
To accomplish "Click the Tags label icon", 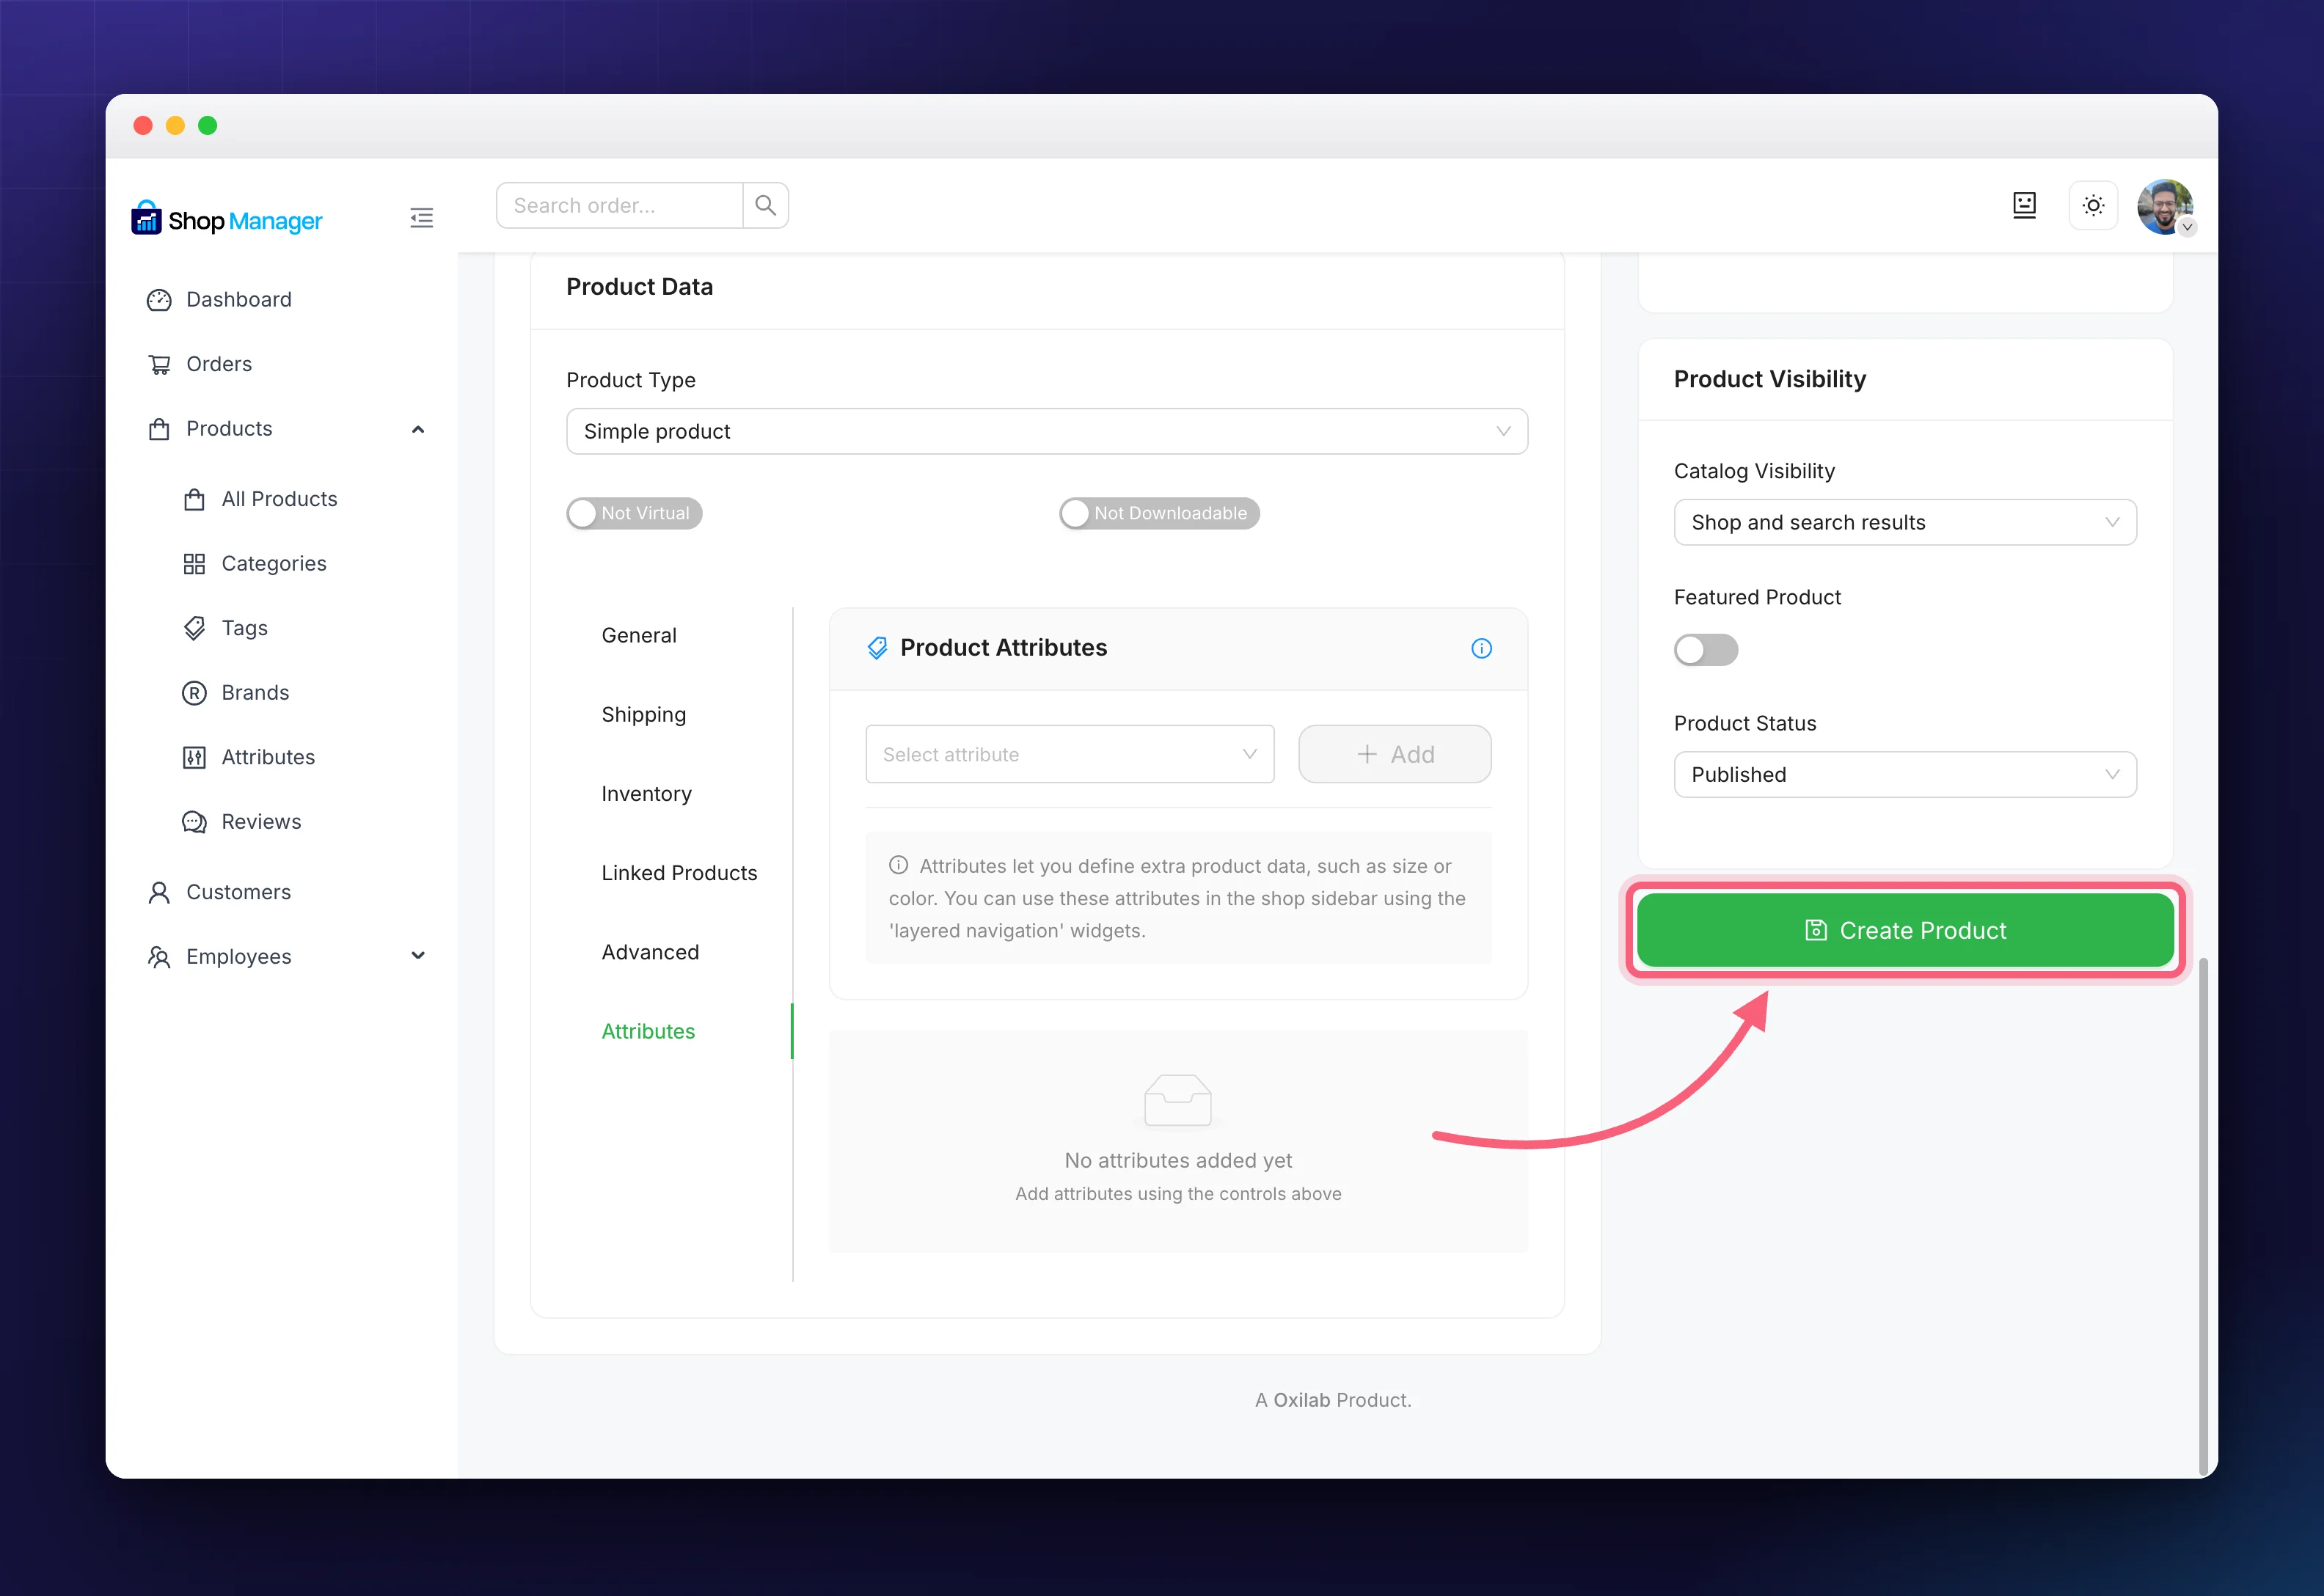I will coord(194,628).
